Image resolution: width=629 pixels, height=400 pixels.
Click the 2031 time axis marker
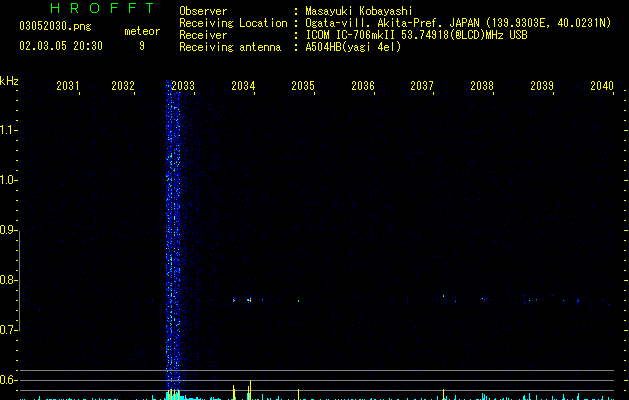tap(68, 86)
